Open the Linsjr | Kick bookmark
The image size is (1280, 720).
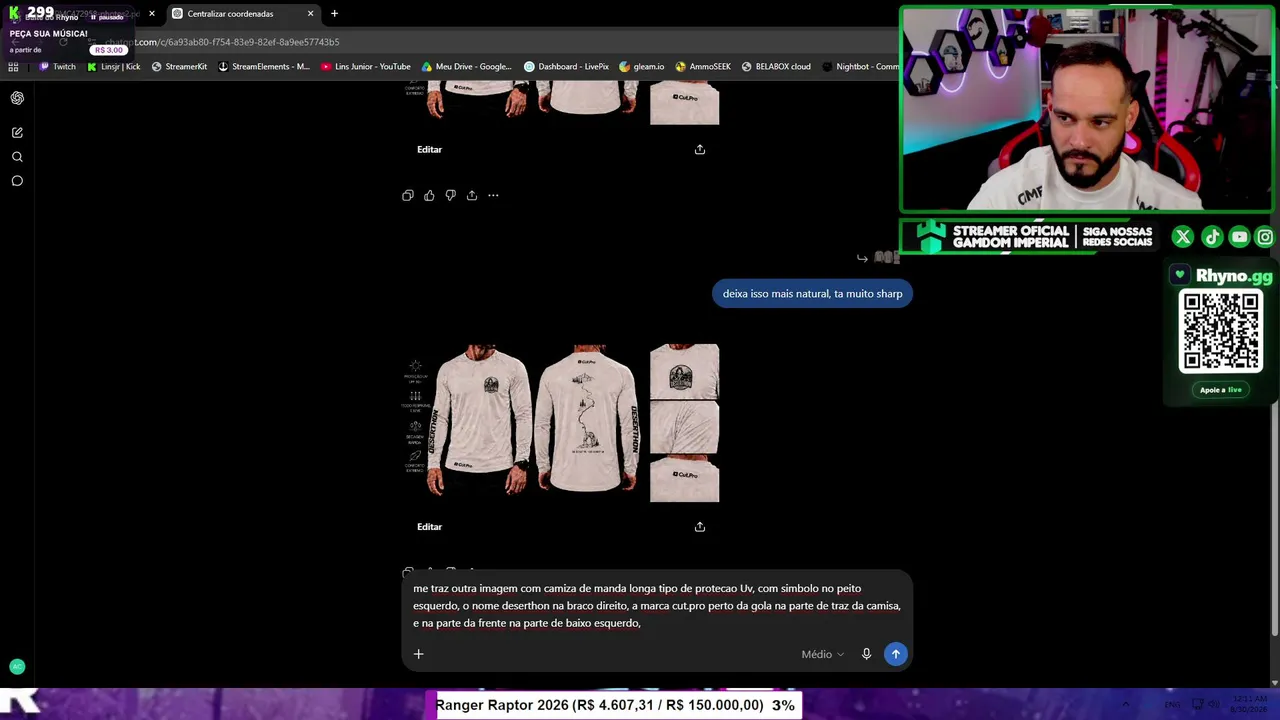pyautogui.click(x=113, y=67)
